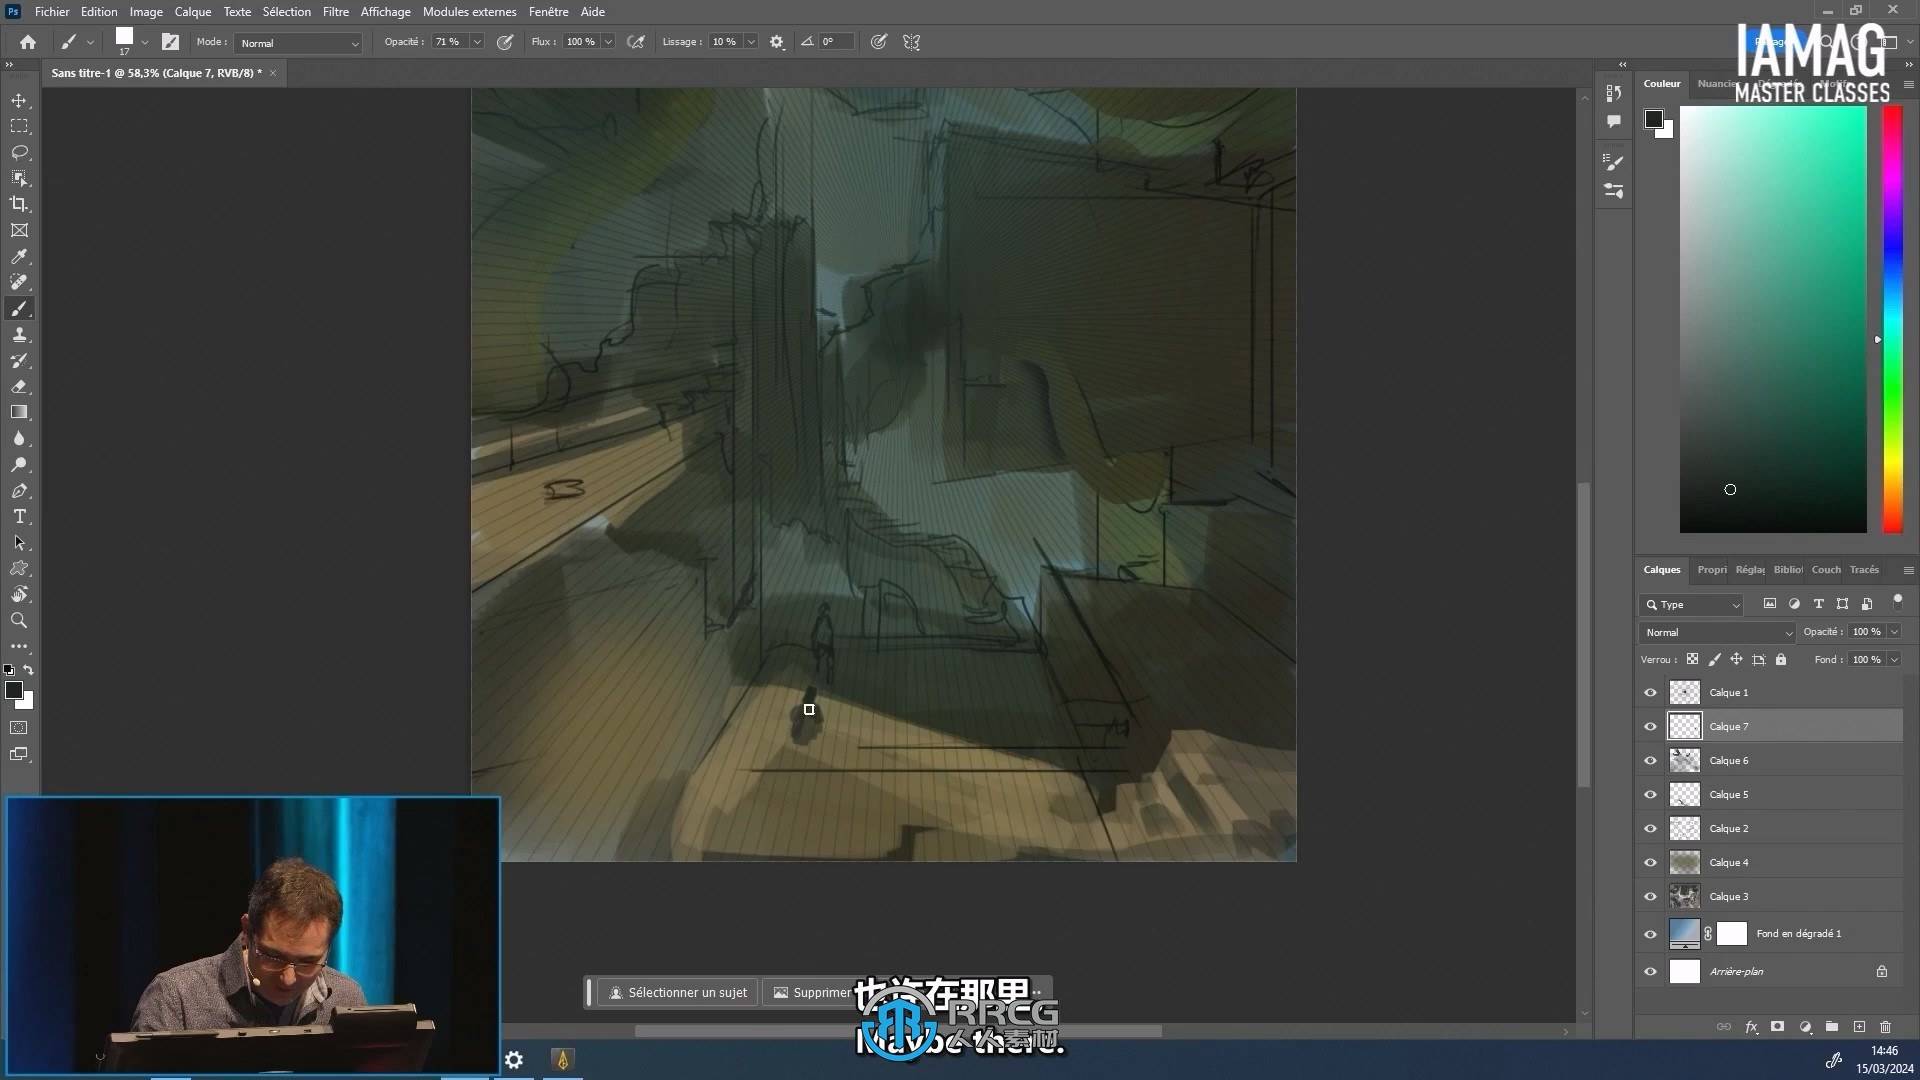Select the Eraser tool
Image resolution: width=1920 pixels, height=1080 pixels.
tap(19, 387)
